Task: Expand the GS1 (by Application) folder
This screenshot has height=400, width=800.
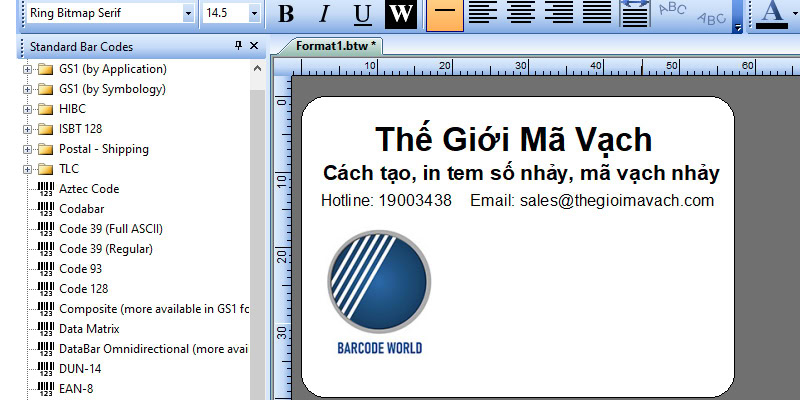Action: click(x=27, y=70)
